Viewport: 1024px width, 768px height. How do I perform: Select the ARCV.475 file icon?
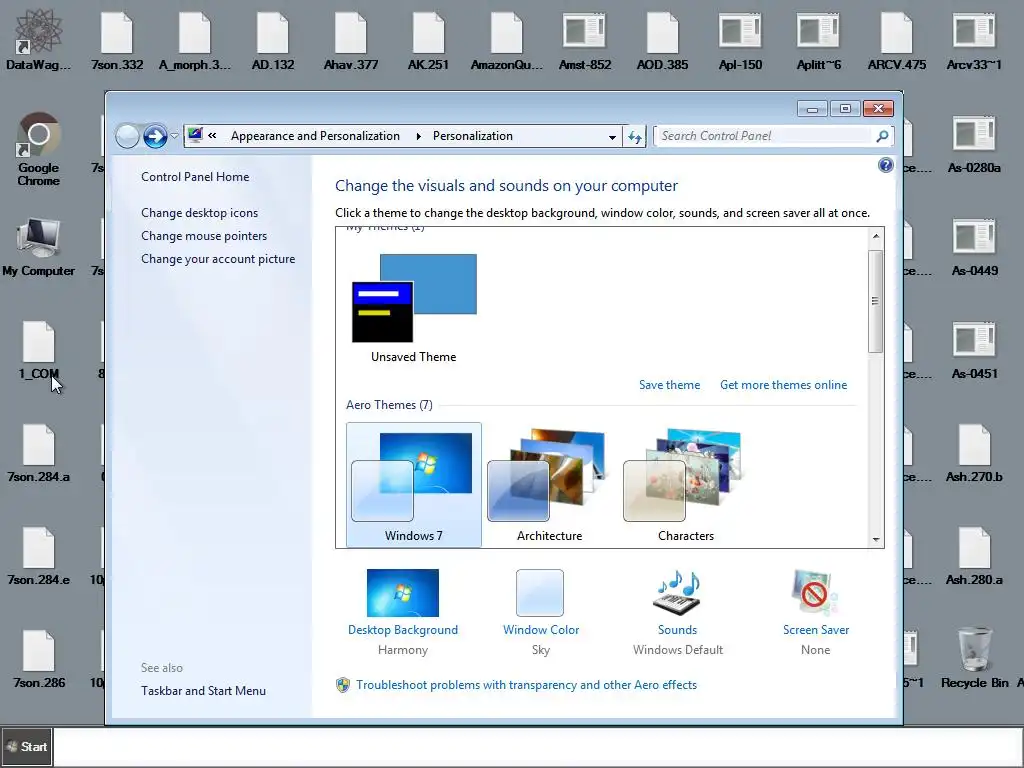897,39
